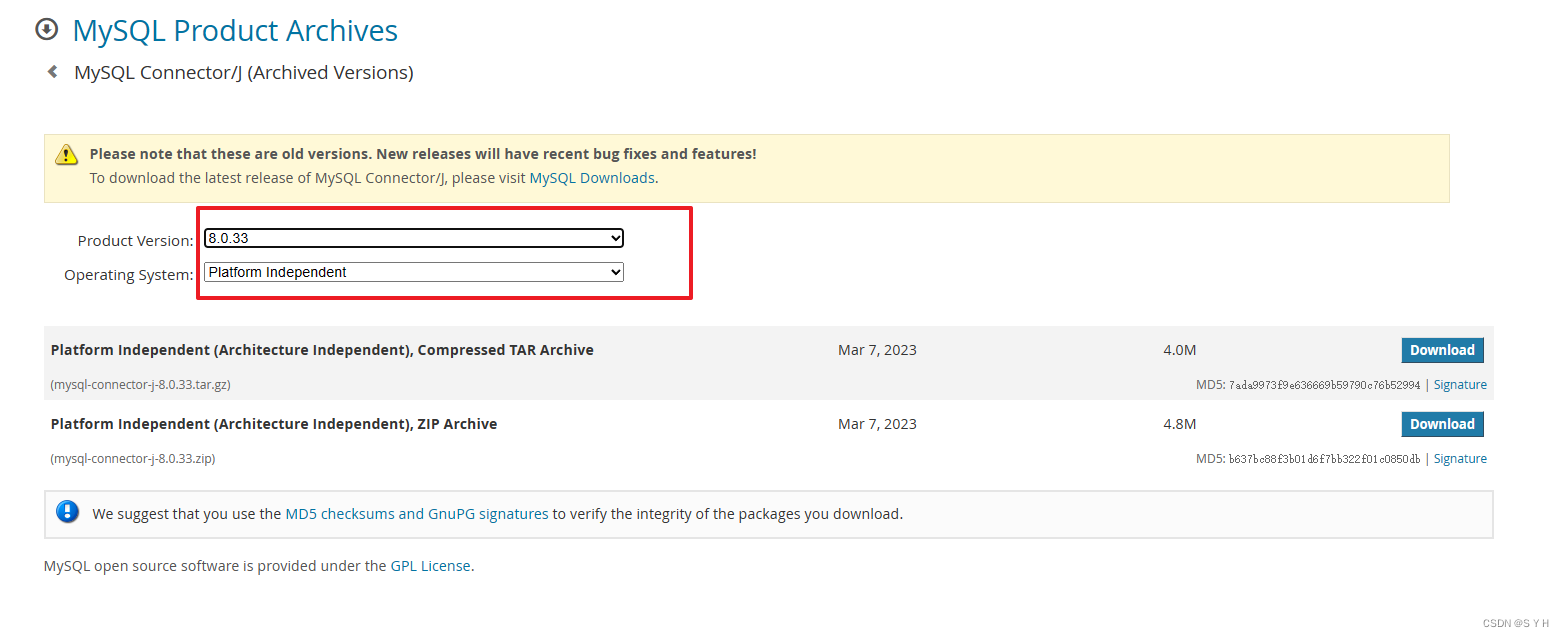Image resolution: width=1564 pixels, height=637 pixels.
Task: Click the Compressed TAR Archive title text
Action: (322, 350)
